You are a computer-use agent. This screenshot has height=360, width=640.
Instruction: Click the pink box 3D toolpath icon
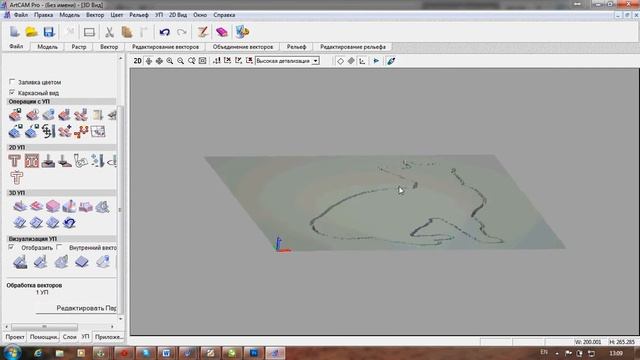[53, 206]
